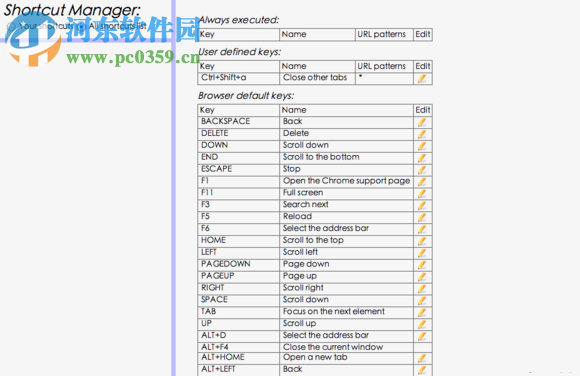
Task: Edit the PAGEDOWN shortcut
Action: coord(422,265)
